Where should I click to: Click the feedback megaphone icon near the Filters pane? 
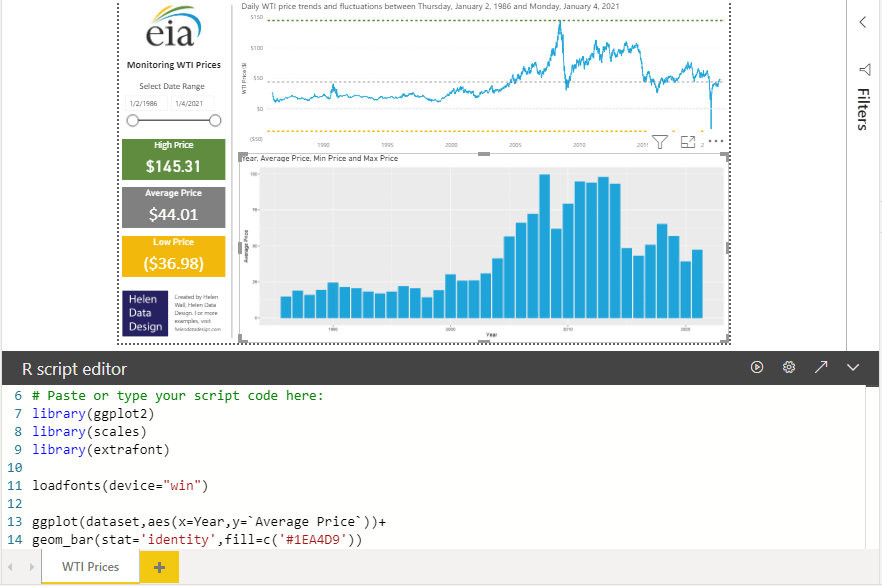click(864, 70)
